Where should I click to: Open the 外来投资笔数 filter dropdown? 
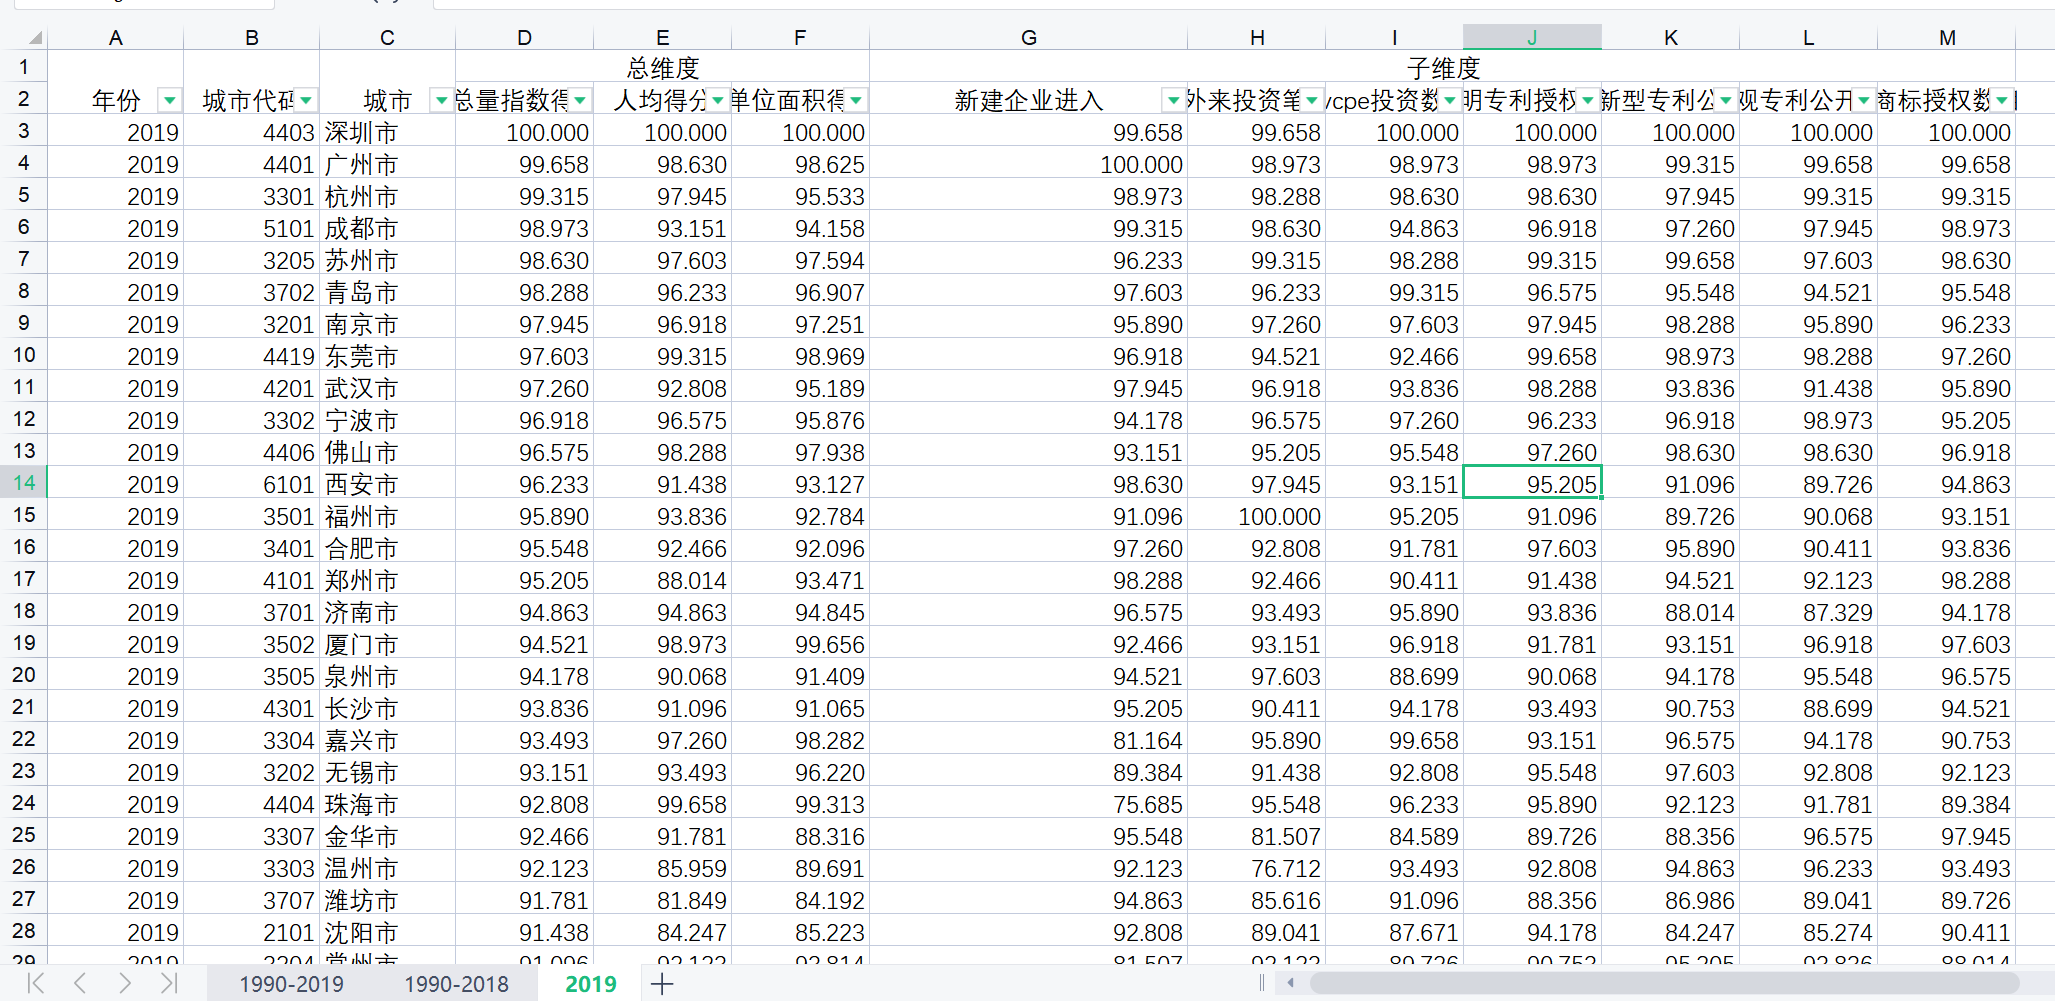click(1312, 100)
